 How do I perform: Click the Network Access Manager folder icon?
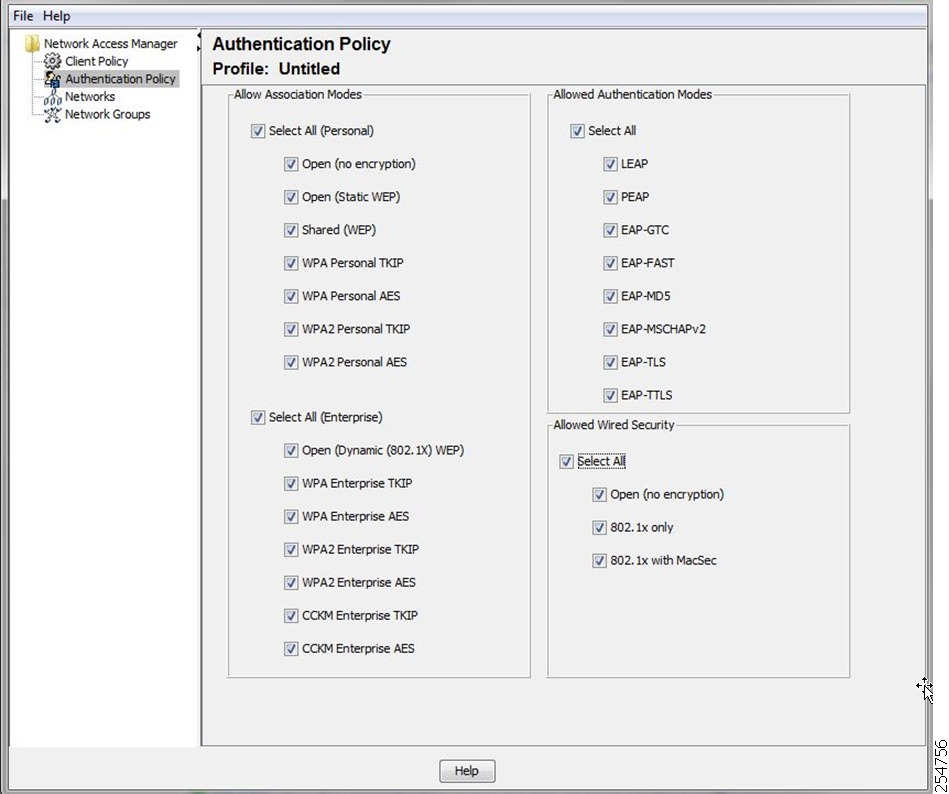32,44
